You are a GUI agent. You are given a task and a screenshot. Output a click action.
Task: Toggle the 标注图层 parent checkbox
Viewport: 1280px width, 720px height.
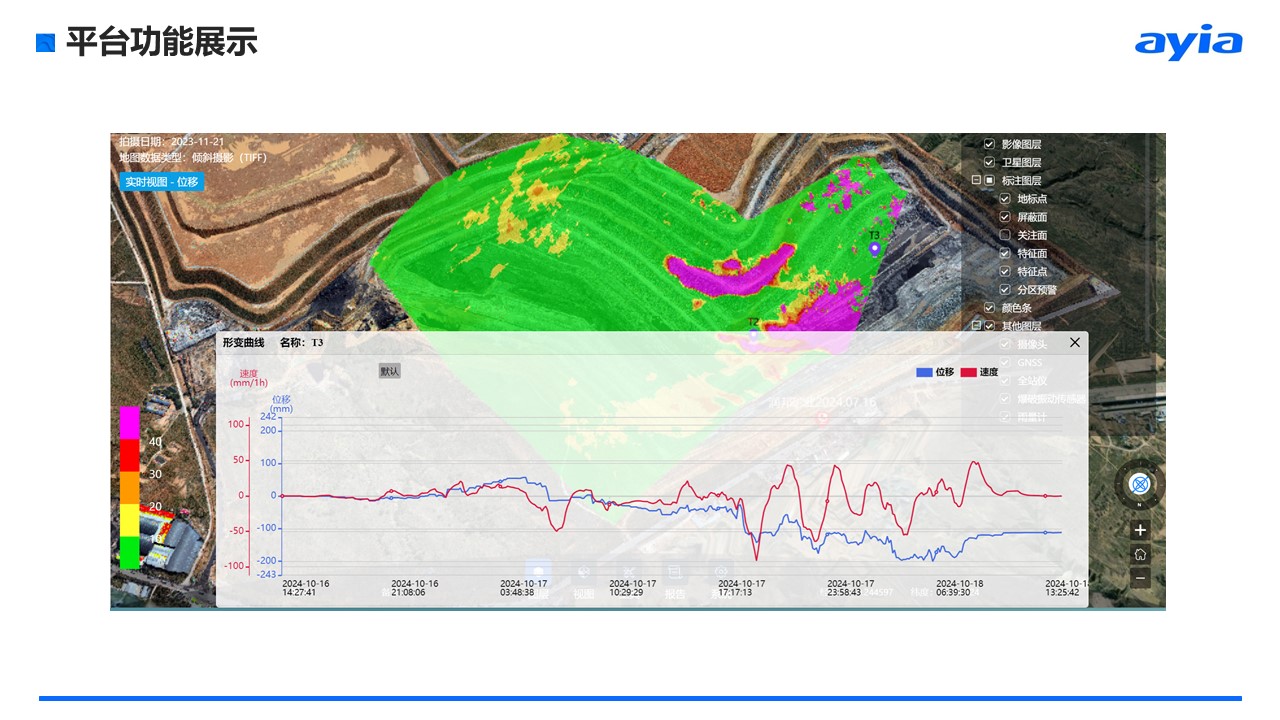[989, 181]
